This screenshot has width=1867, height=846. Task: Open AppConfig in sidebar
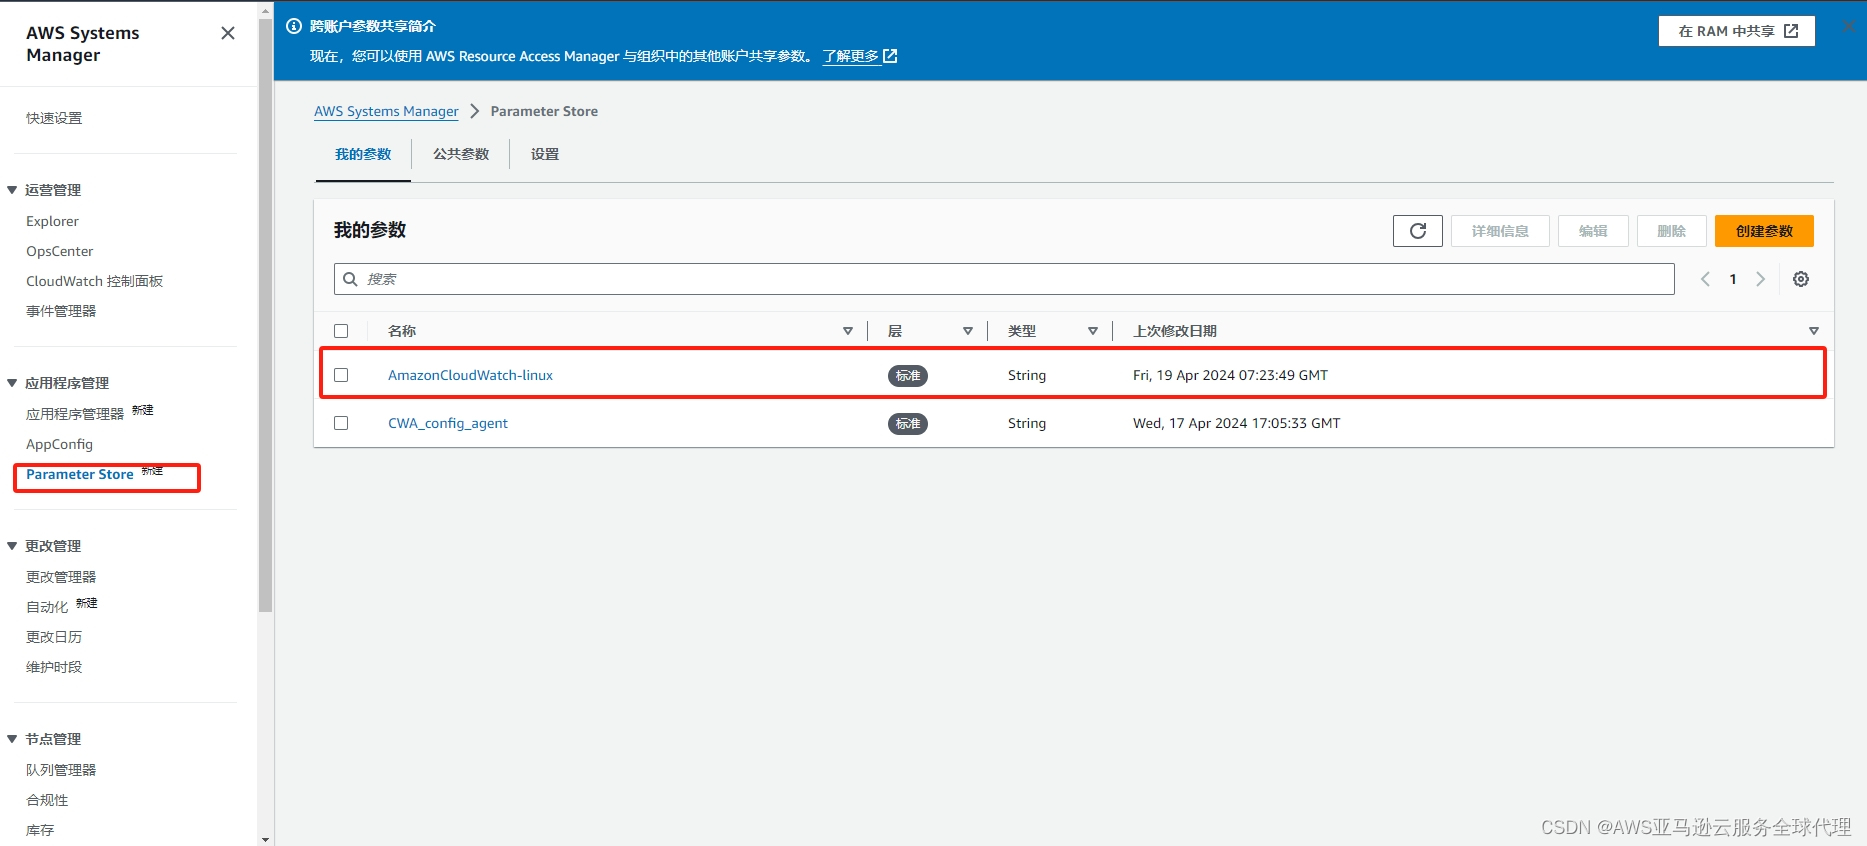coord(59,444)
